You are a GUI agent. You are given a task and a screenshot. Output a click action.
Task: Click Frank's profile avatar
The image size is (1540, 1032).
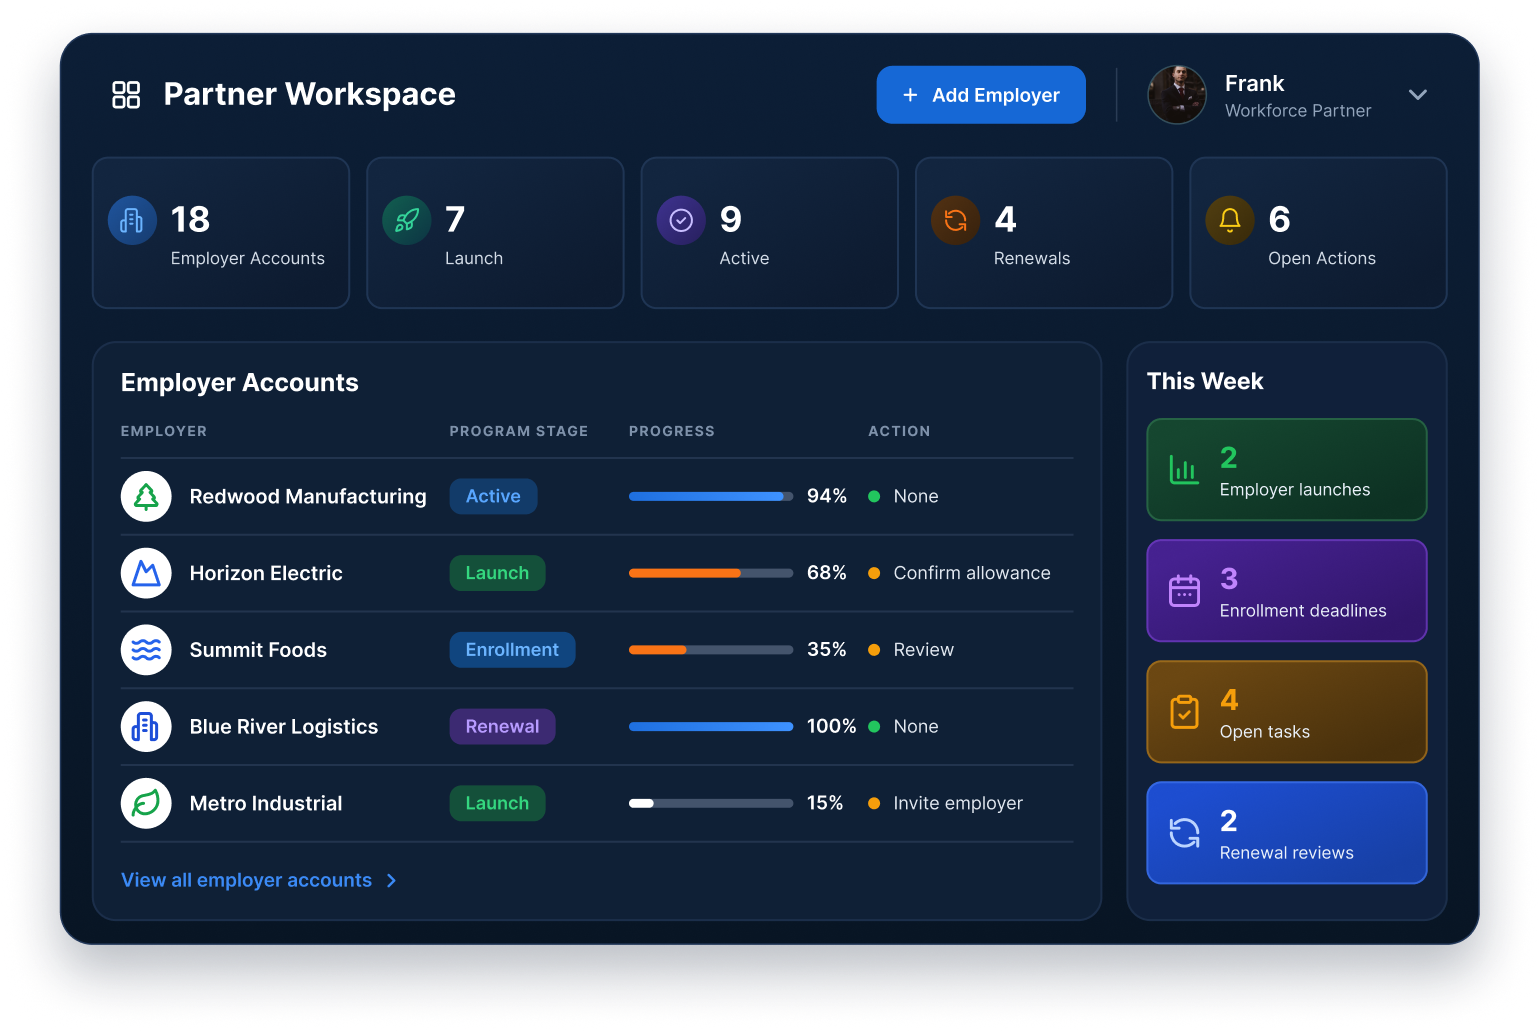[x=1177, y=95]
